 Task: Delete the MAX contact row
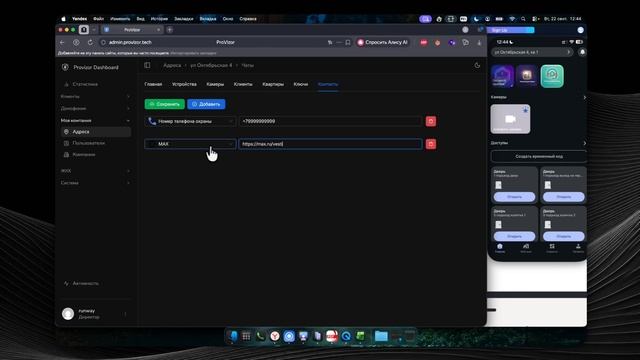tap(431, 144)
